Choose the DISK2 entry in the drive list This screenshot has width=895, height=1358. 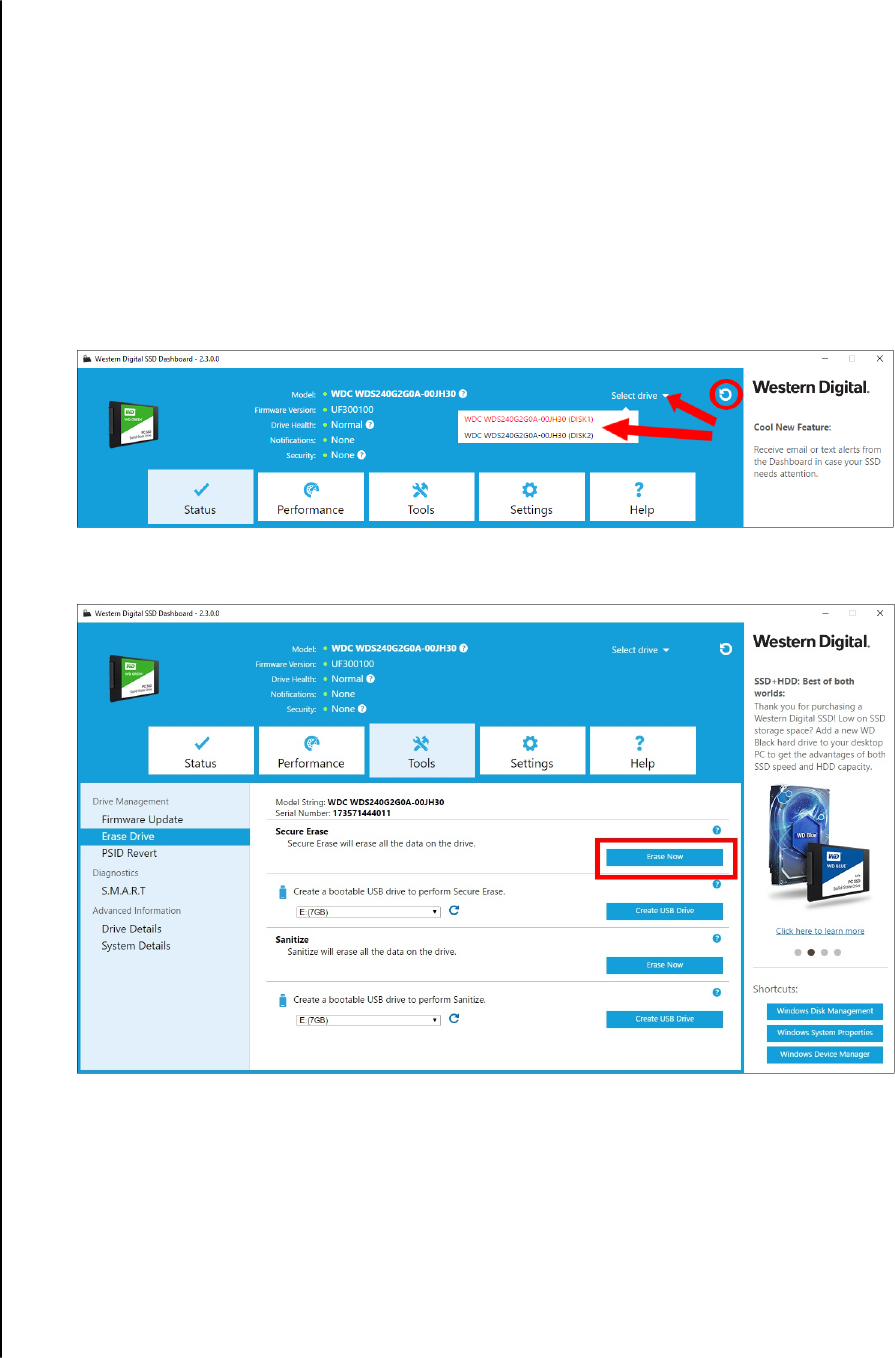click(530, 435)
